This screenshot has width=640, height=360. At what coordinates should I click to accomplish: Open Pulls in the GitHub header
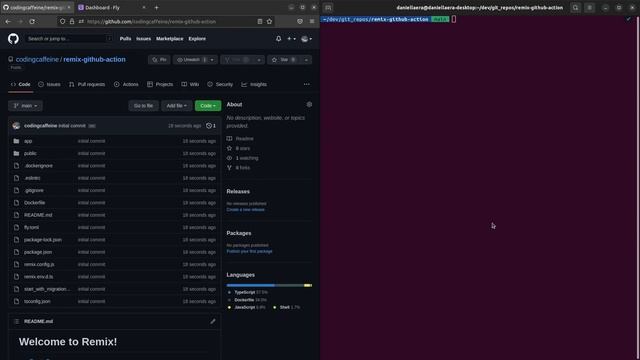pos(125,39)
